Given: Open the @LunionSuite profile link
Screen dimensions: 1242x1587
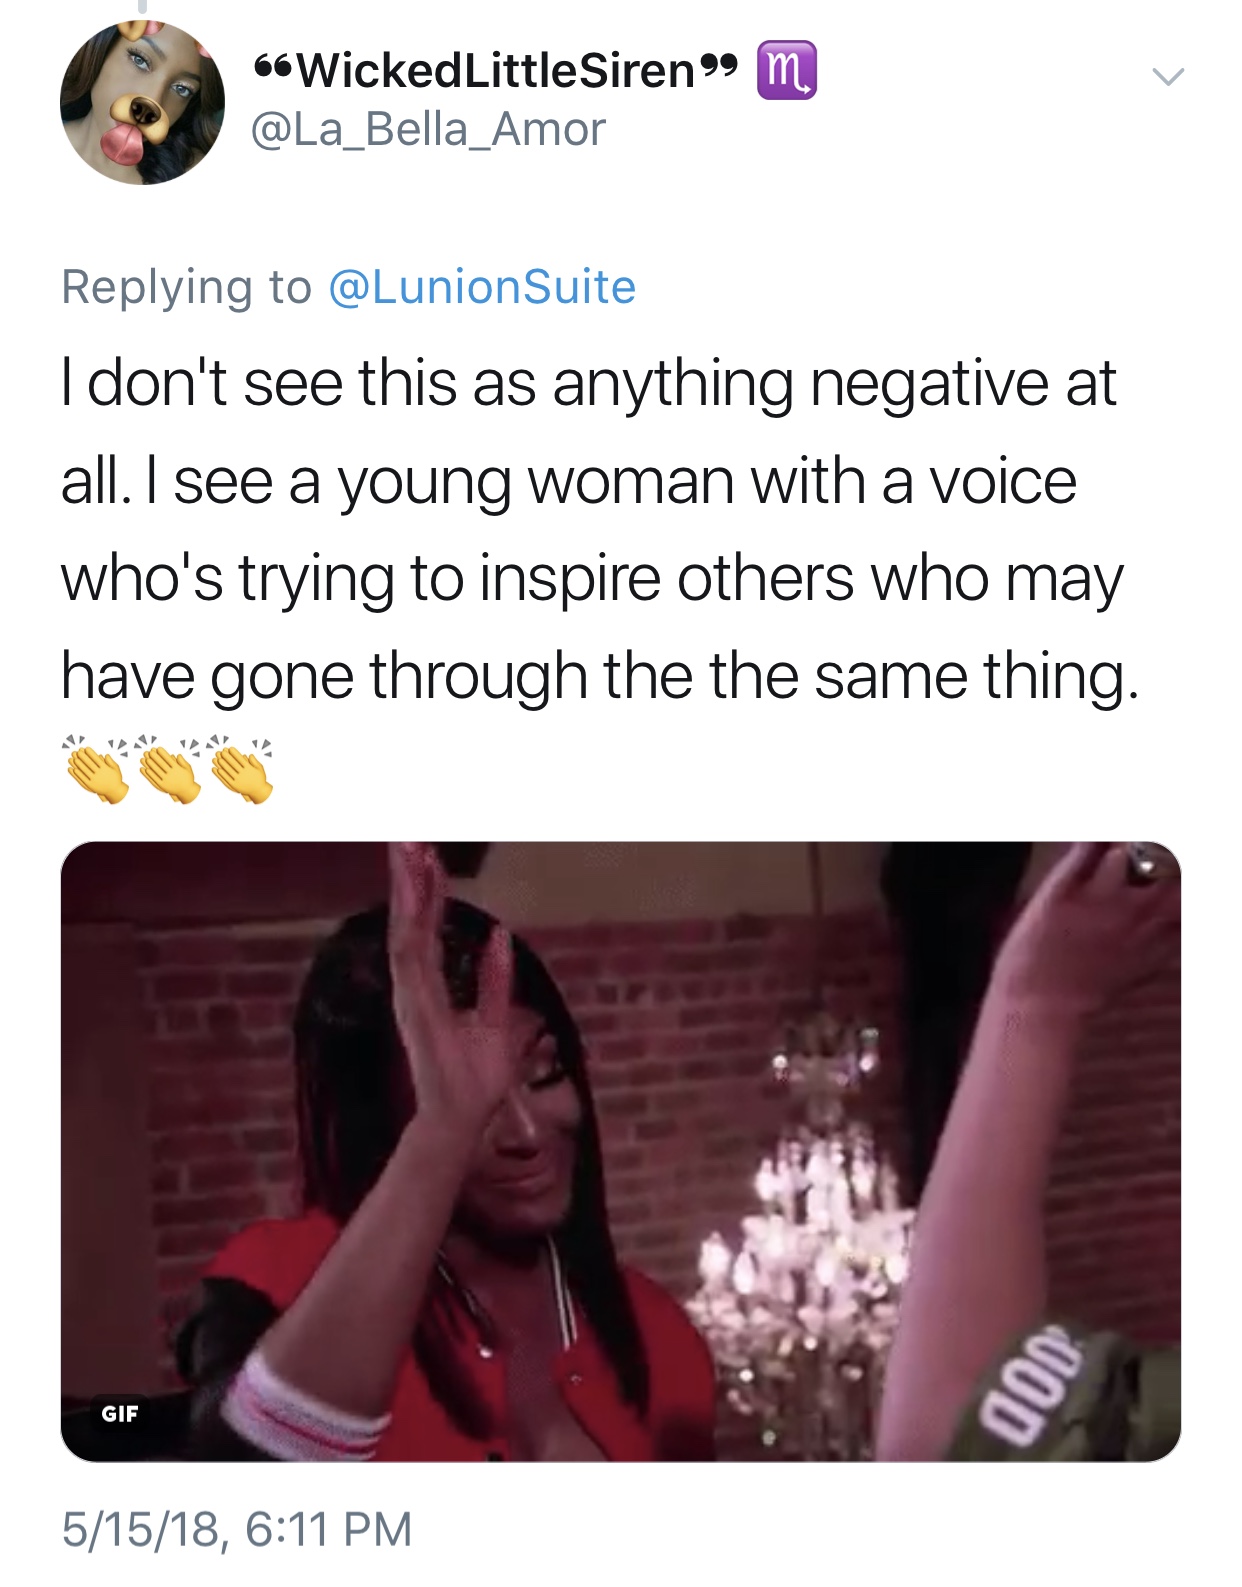Looking at the screenshot, I should [x=482, y=287].
